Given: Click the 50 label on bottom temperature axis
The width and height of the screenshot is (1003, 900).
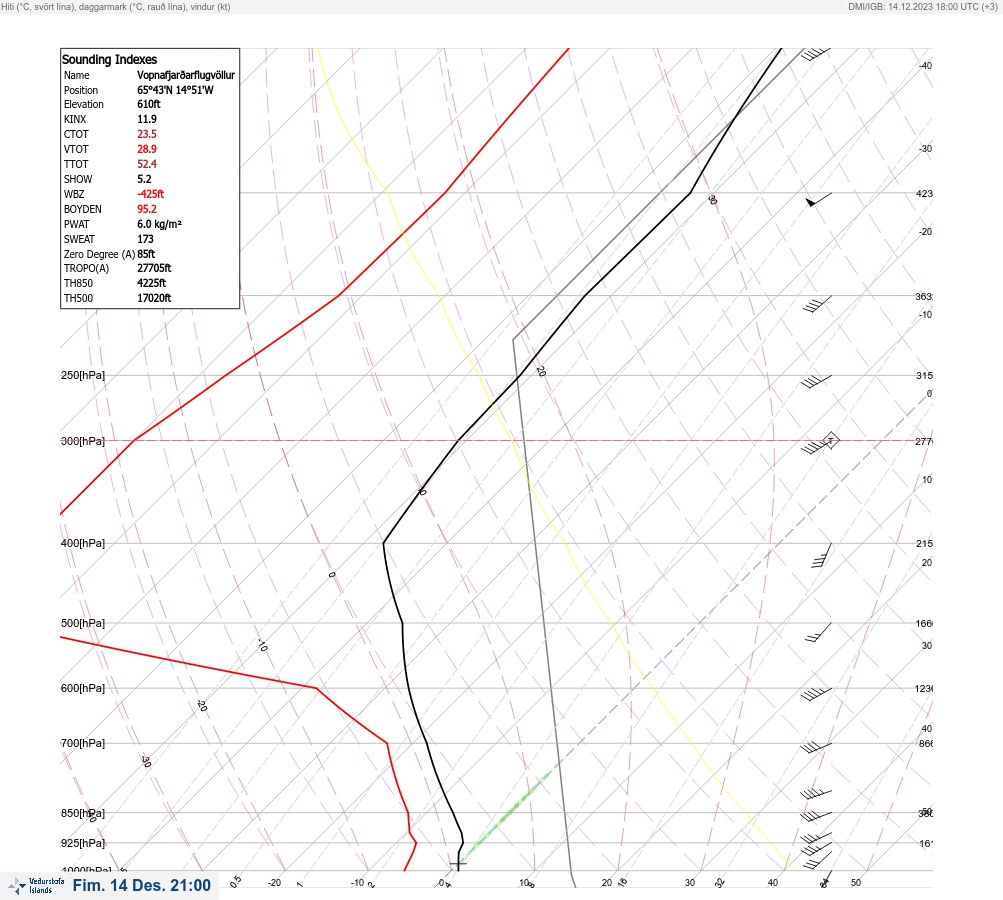Looking at the screenshot, I should 856,883.
